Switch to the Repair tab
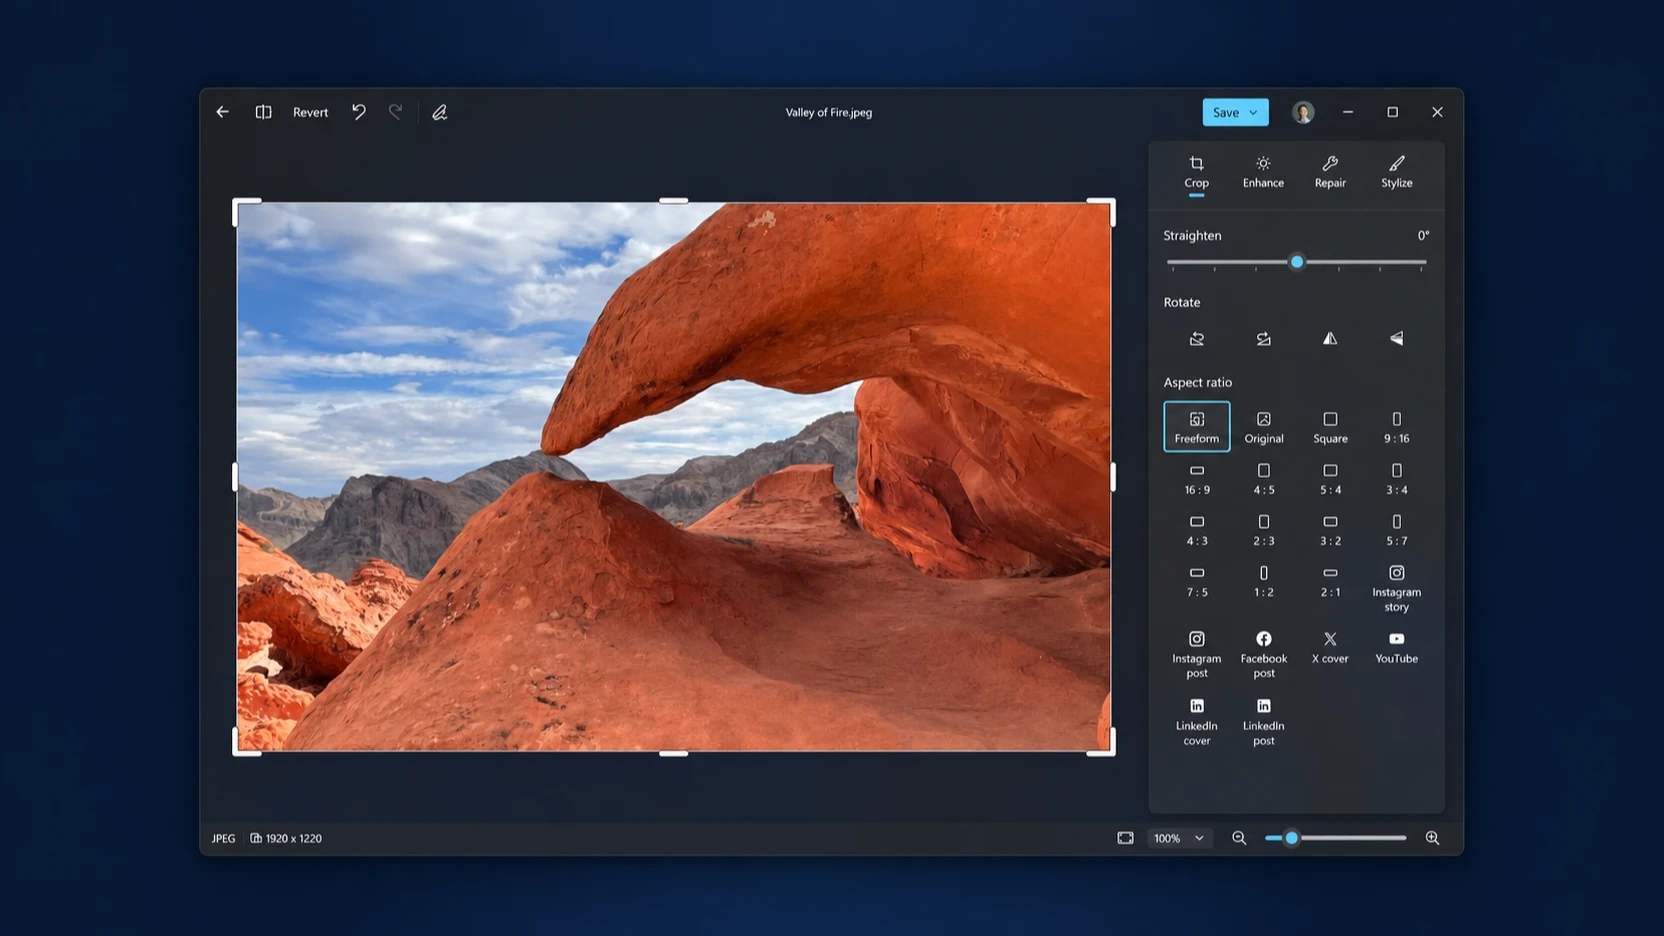Image resolution: width=1664 pixels, height=936 pixels. point(1330,172)
